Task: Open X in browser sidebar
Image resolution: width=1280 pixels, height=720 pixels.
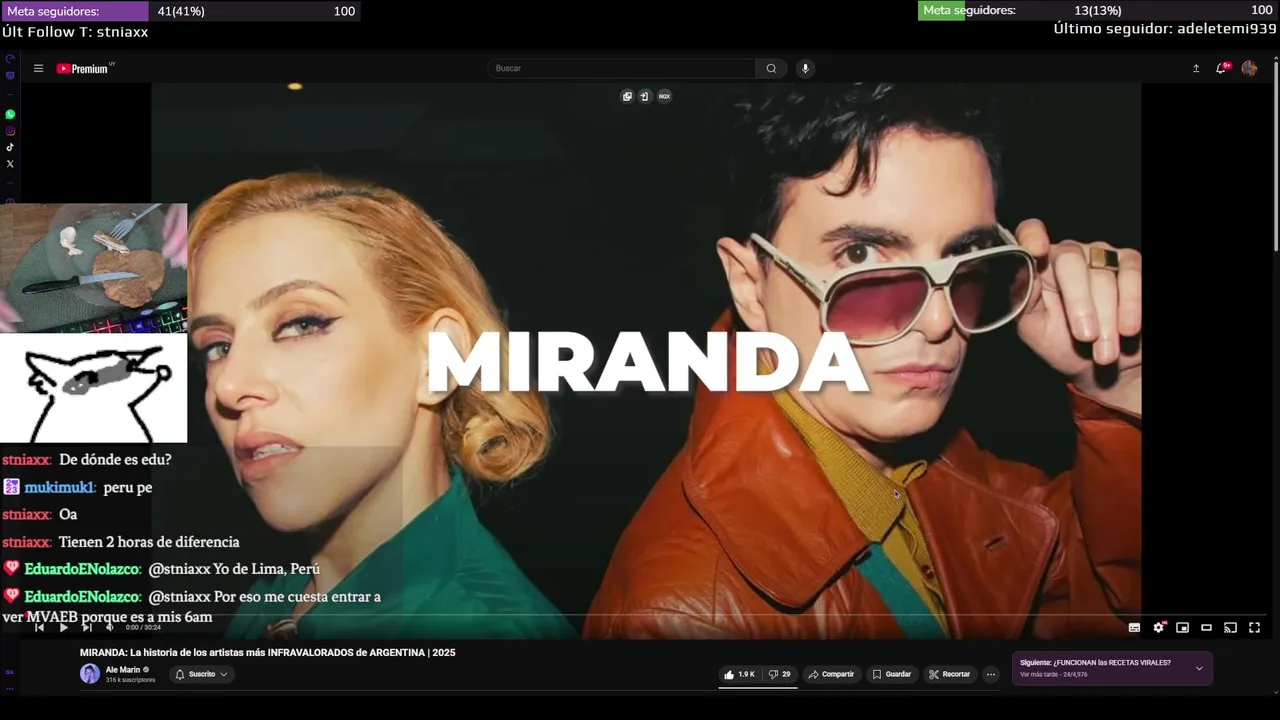Action: (x=10, y=163)
